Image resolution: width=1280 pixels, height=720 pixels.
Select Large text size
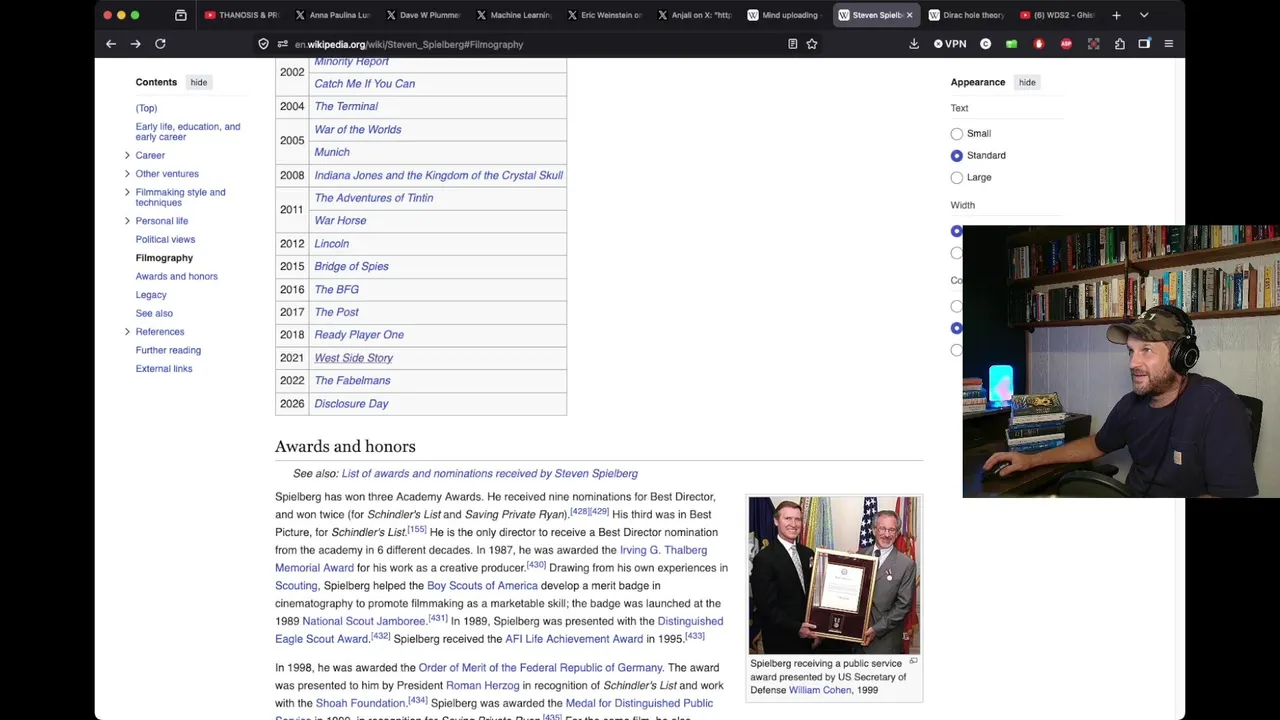(957, 177)
